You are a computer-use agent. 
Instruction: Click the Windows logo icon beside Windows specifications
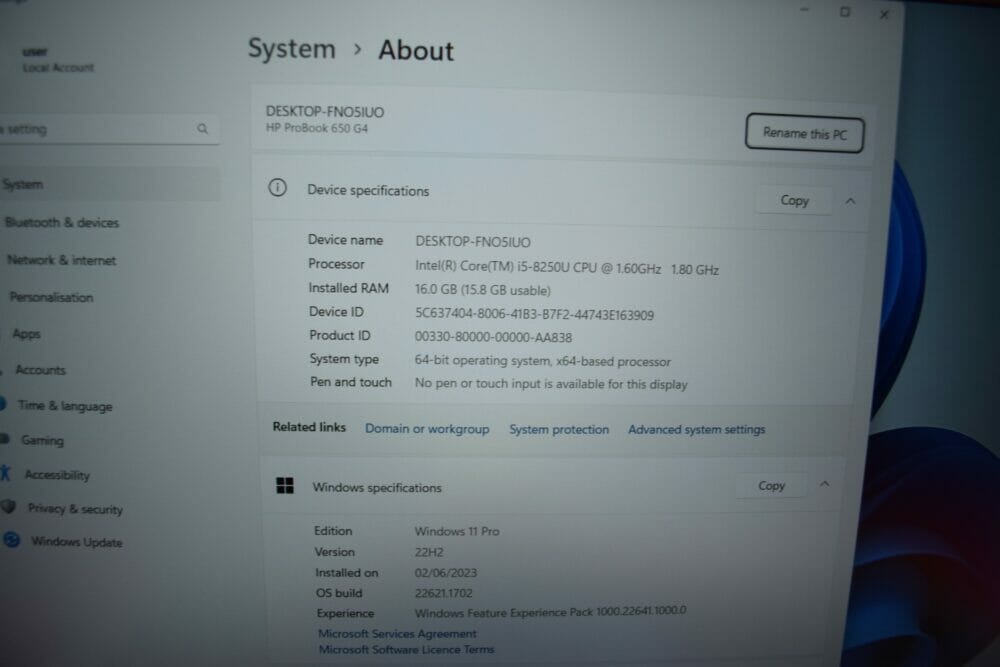(x=285, y=486)
